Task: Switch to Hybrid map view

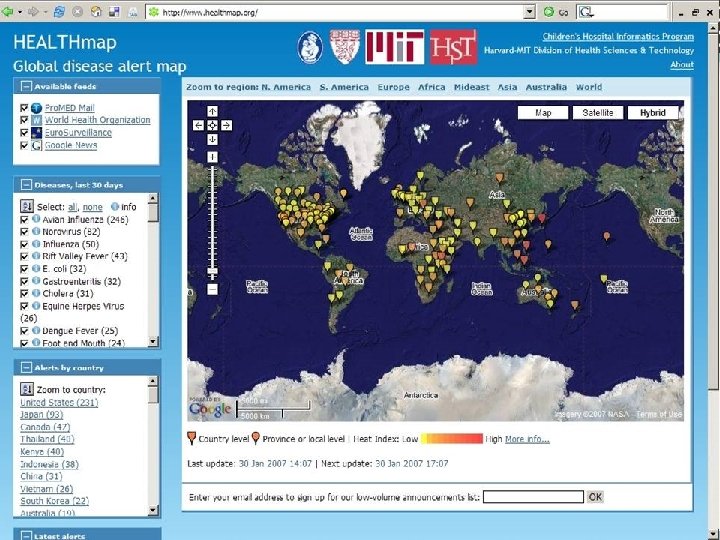Action: point(652,112)
